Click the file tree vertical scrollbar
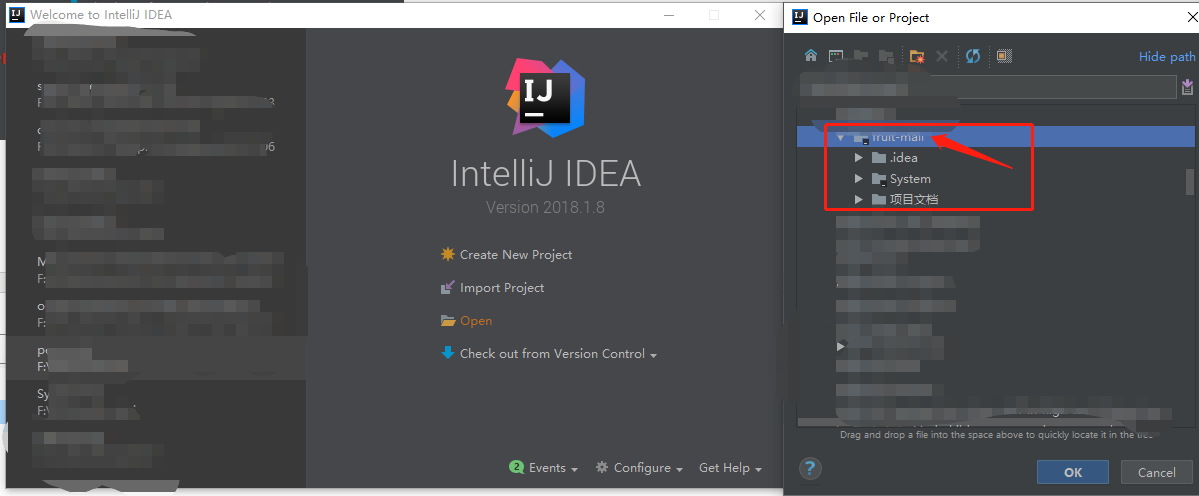This screenshot has height=496, width=1199. (x=1190, y=182)
